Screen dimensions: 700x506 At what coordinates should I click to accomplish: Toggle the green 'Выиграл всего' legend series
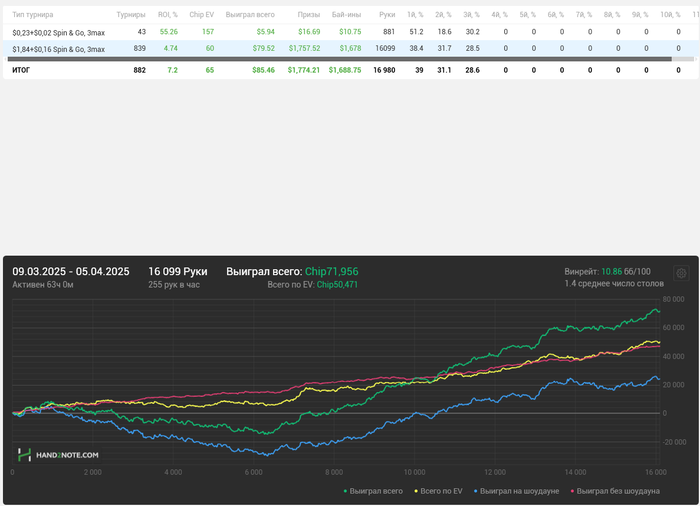click(373, 491)
